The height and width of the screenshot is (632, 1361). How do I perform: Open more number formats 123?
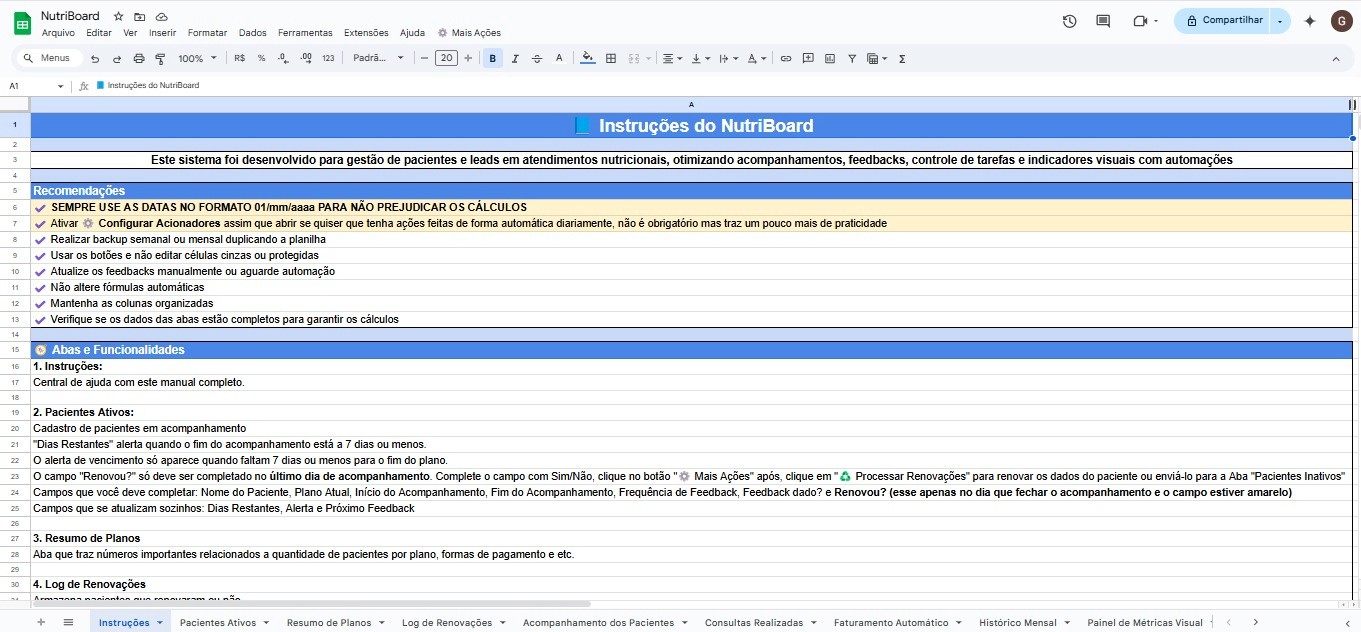click(x=328, y=59)
